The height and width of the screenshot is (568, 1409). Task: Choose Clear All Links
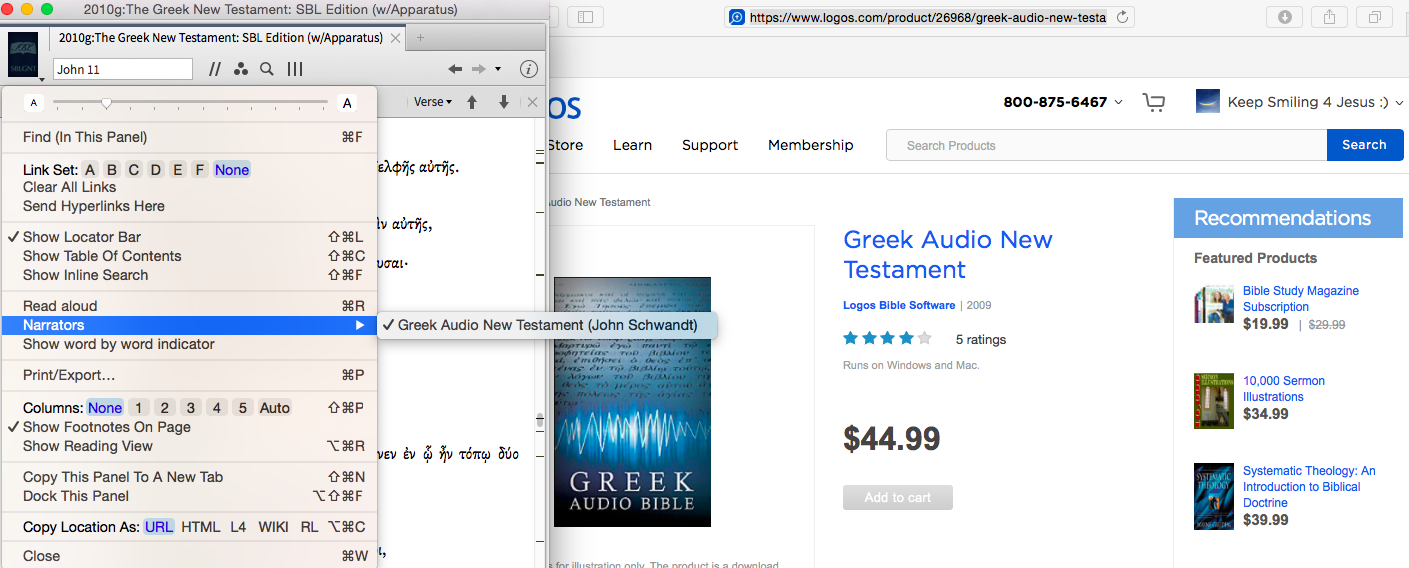click(x=70, y=187)
